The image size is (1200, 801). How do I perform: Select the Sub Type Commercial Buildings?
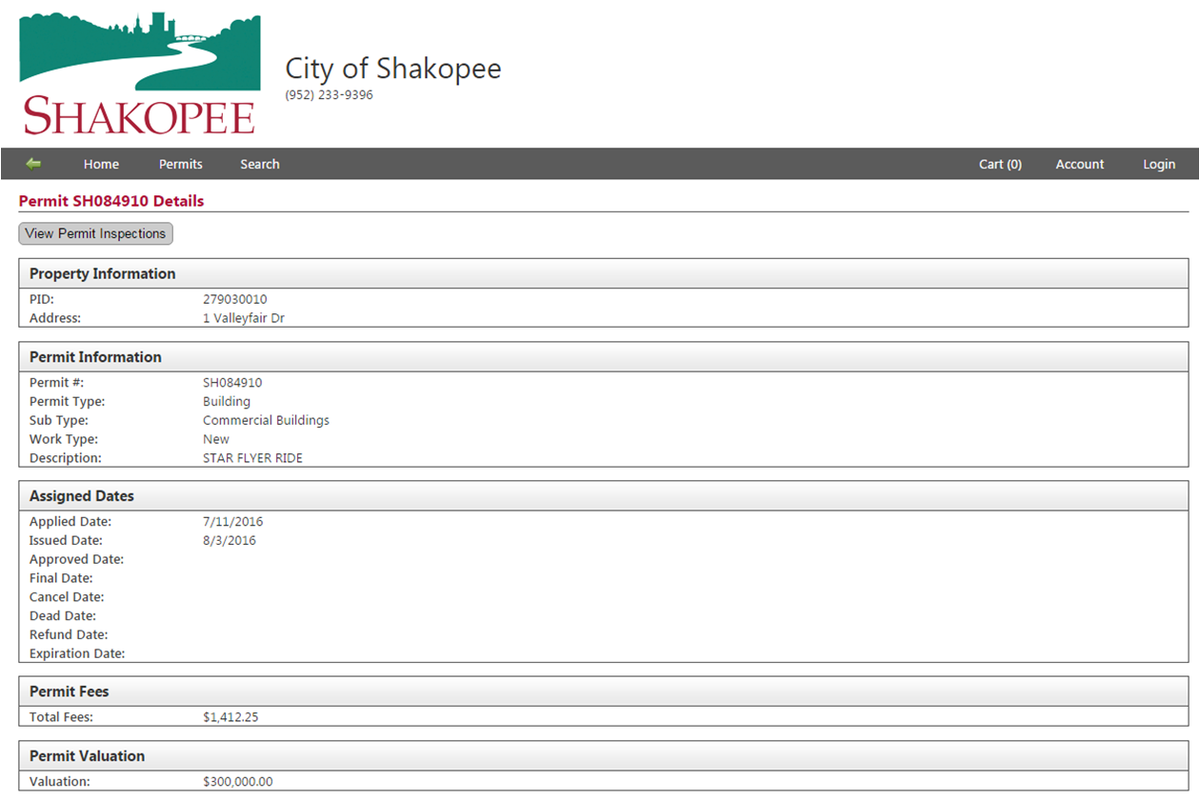(x=266, y=420)
